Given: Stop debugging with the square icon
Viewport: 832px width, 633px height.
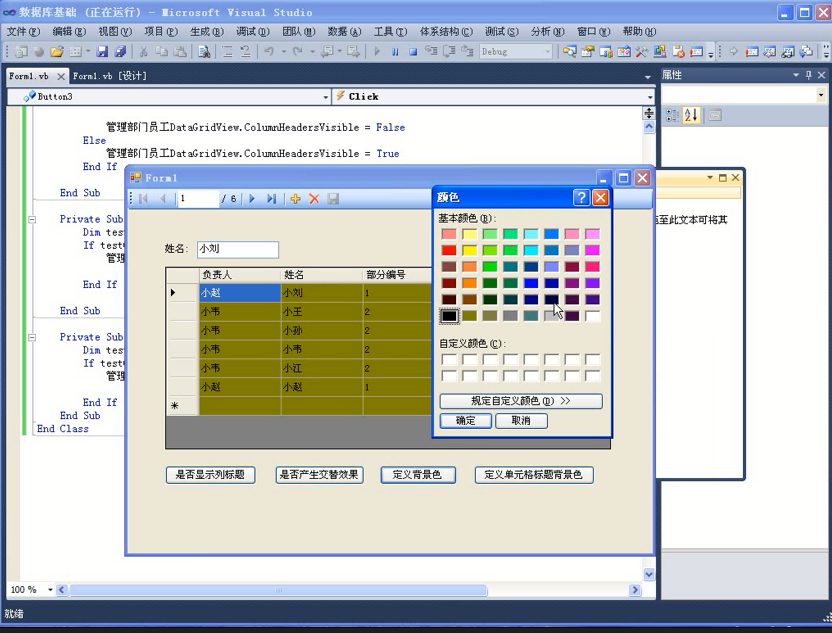Looking at the screenshot, I should [413, 51].
